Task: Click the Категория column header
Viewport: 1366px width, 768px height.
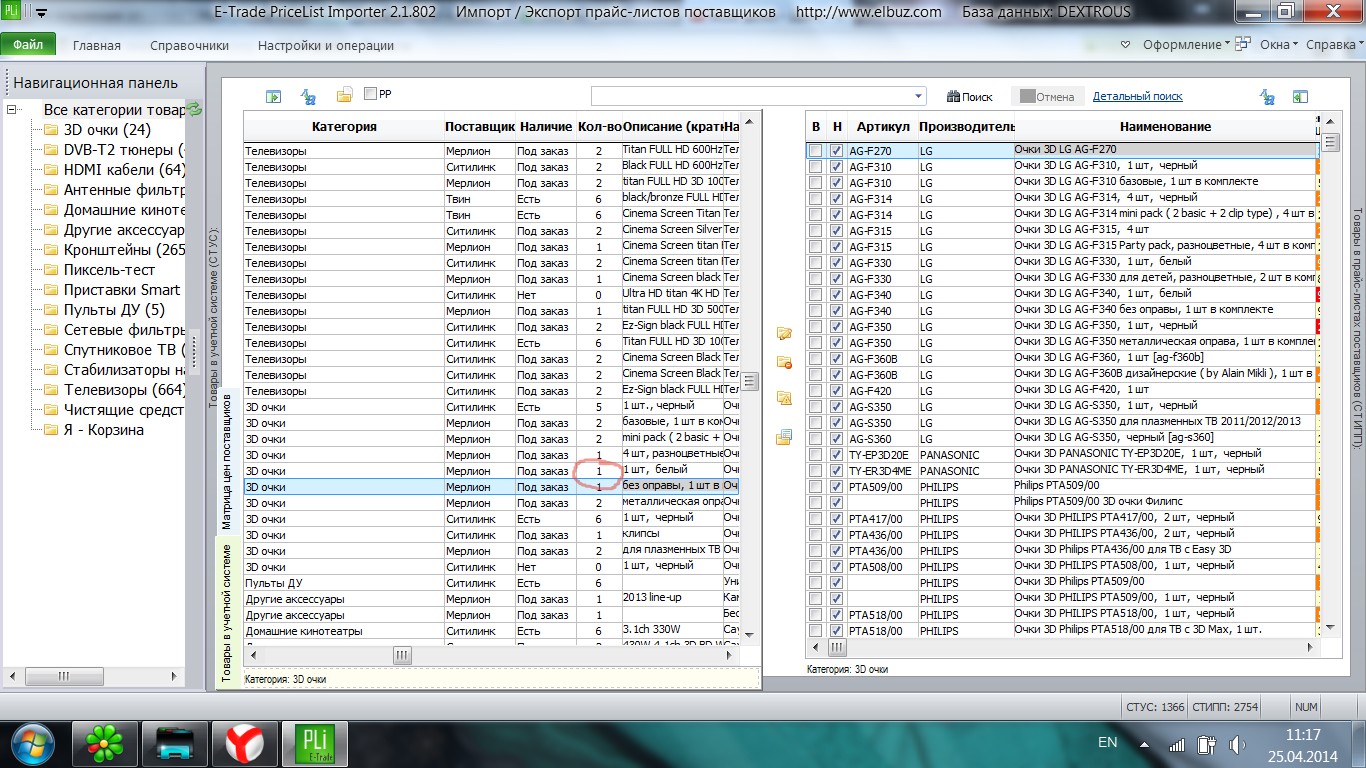Action: click(344, 127)
